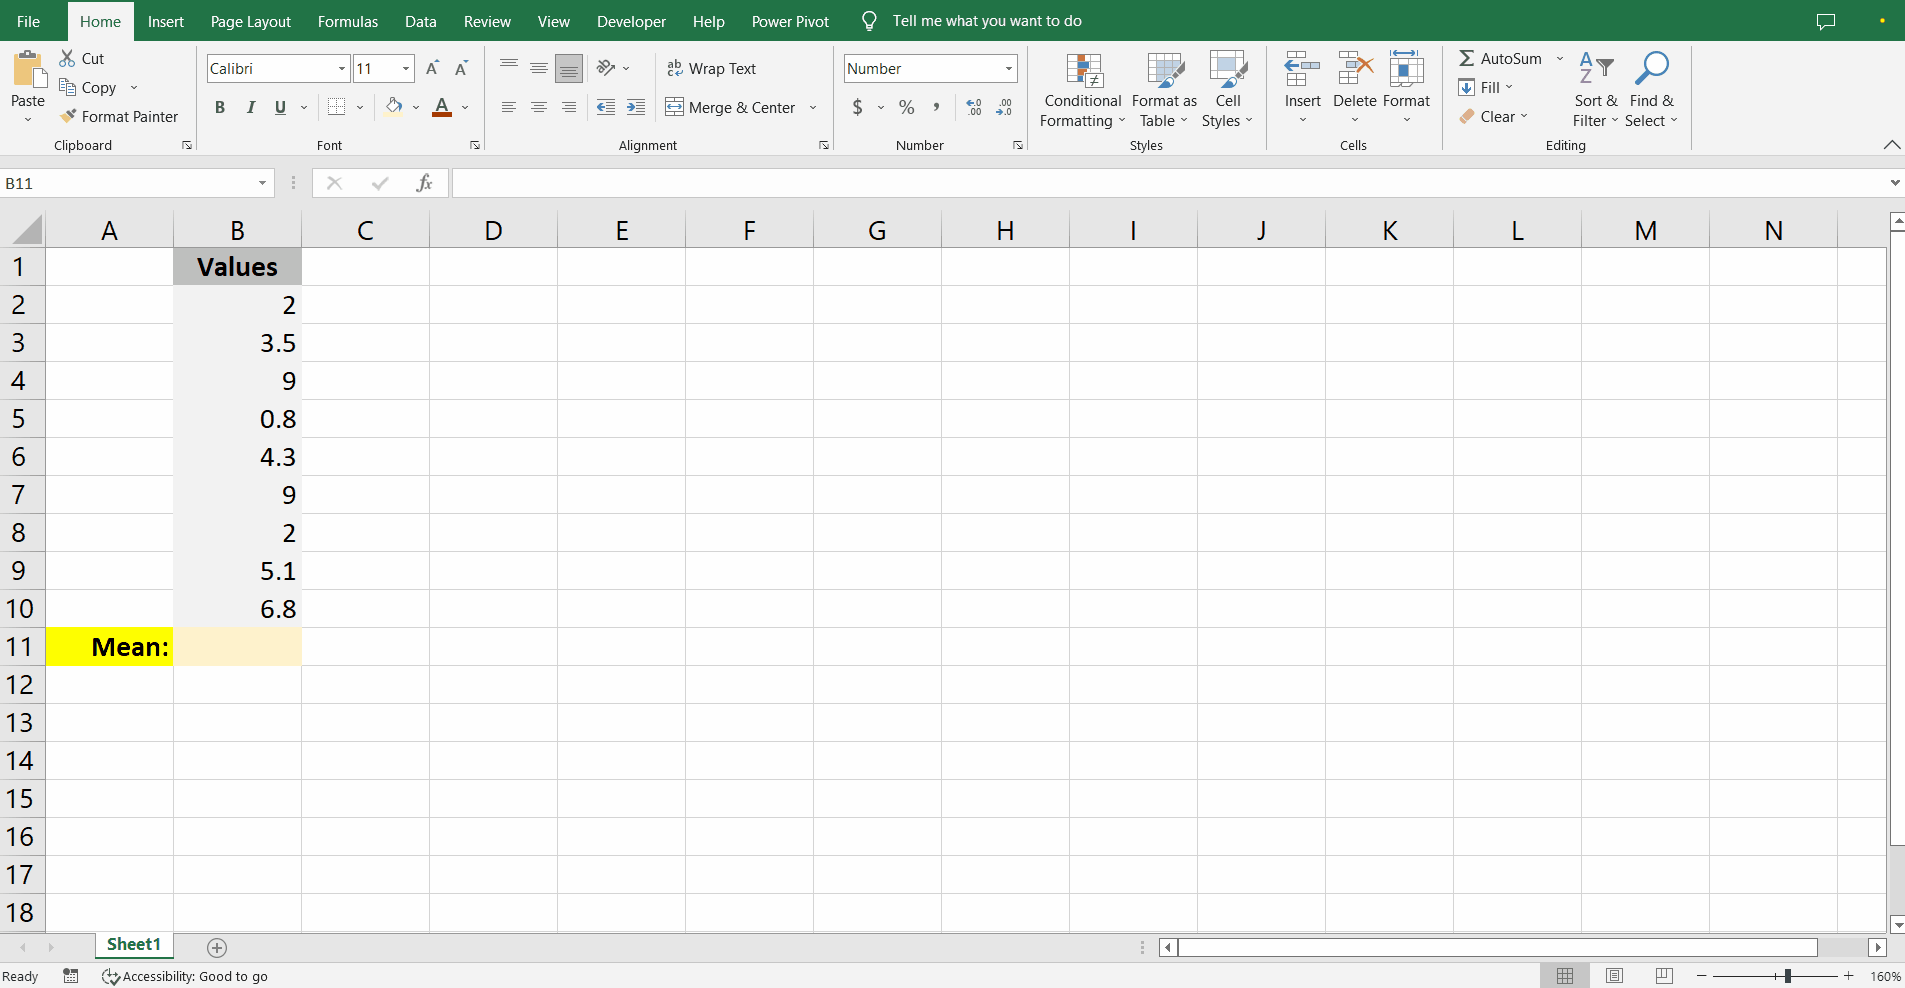This screenshot has height=988, width=1905.
Task: Expand the Fill Color options
Action: (415, 107)
